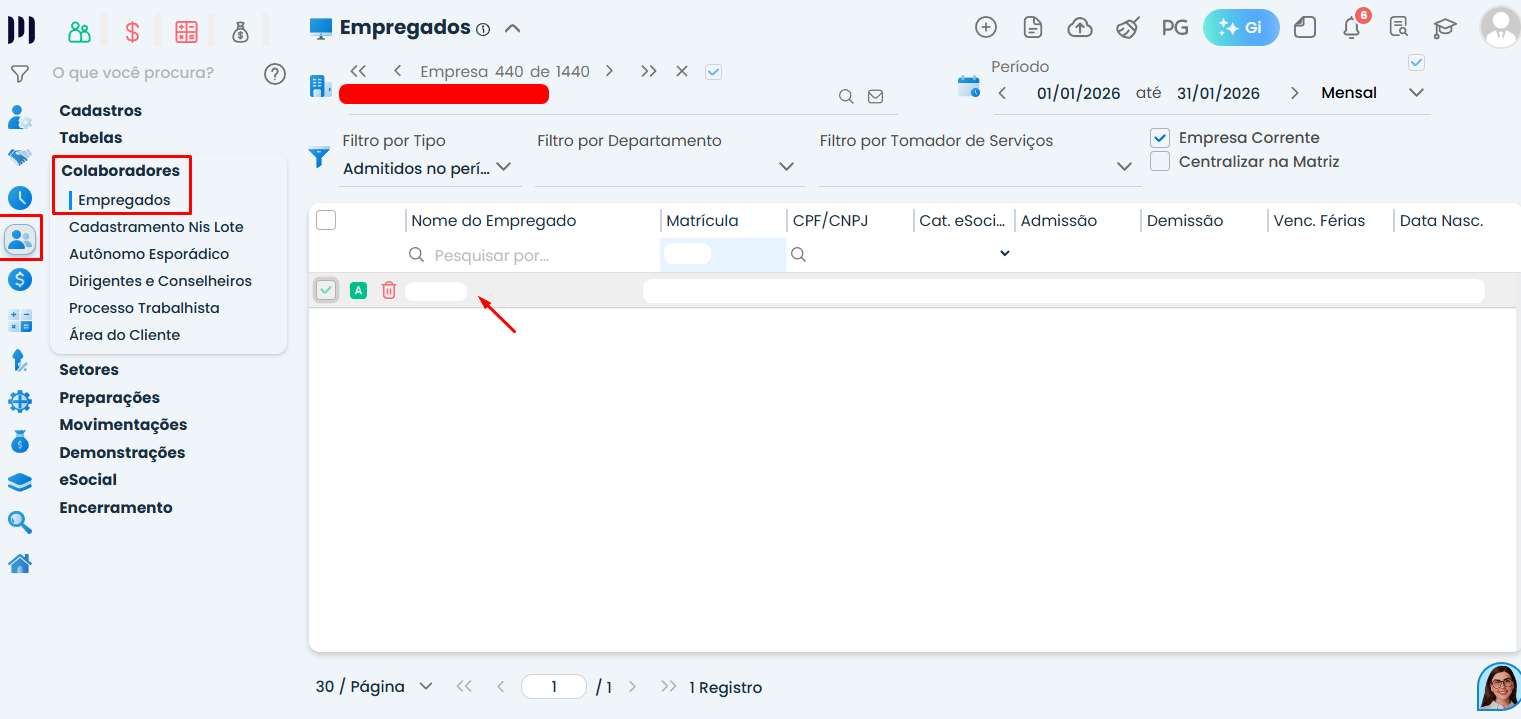Click the menu search field
This screenshot has height=719, width=1521.
click(x=150, y=73)
